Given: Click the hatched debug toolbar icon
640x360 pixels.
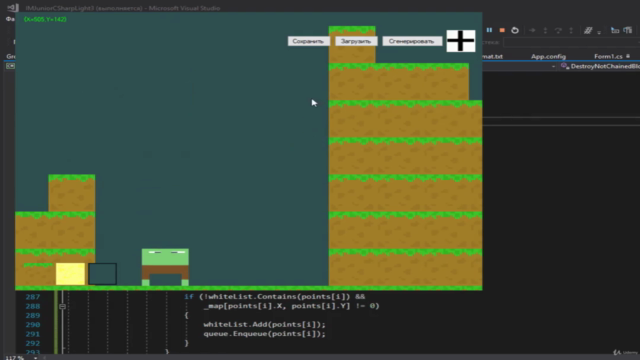Looking at the screenshot, I should coord(588,30).
